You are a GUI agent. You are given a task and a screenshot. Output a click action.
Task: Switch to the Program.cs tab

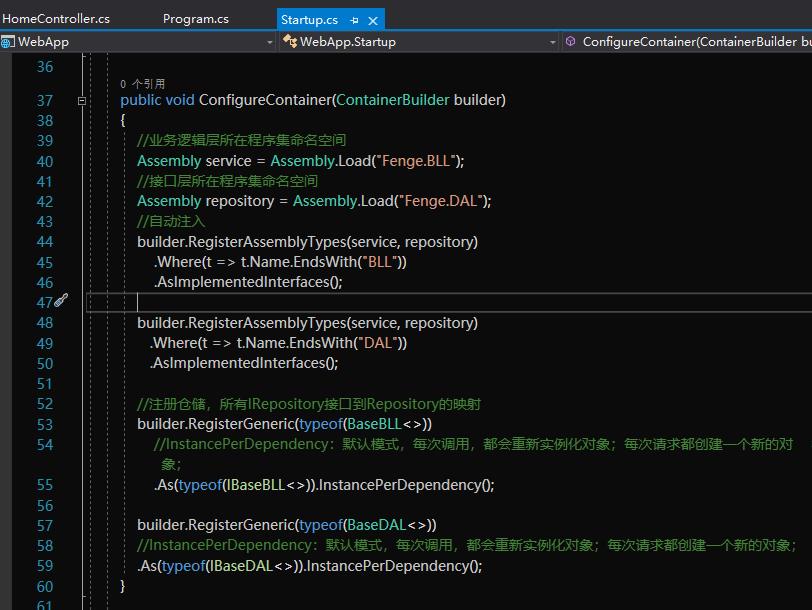pos(196,19)
